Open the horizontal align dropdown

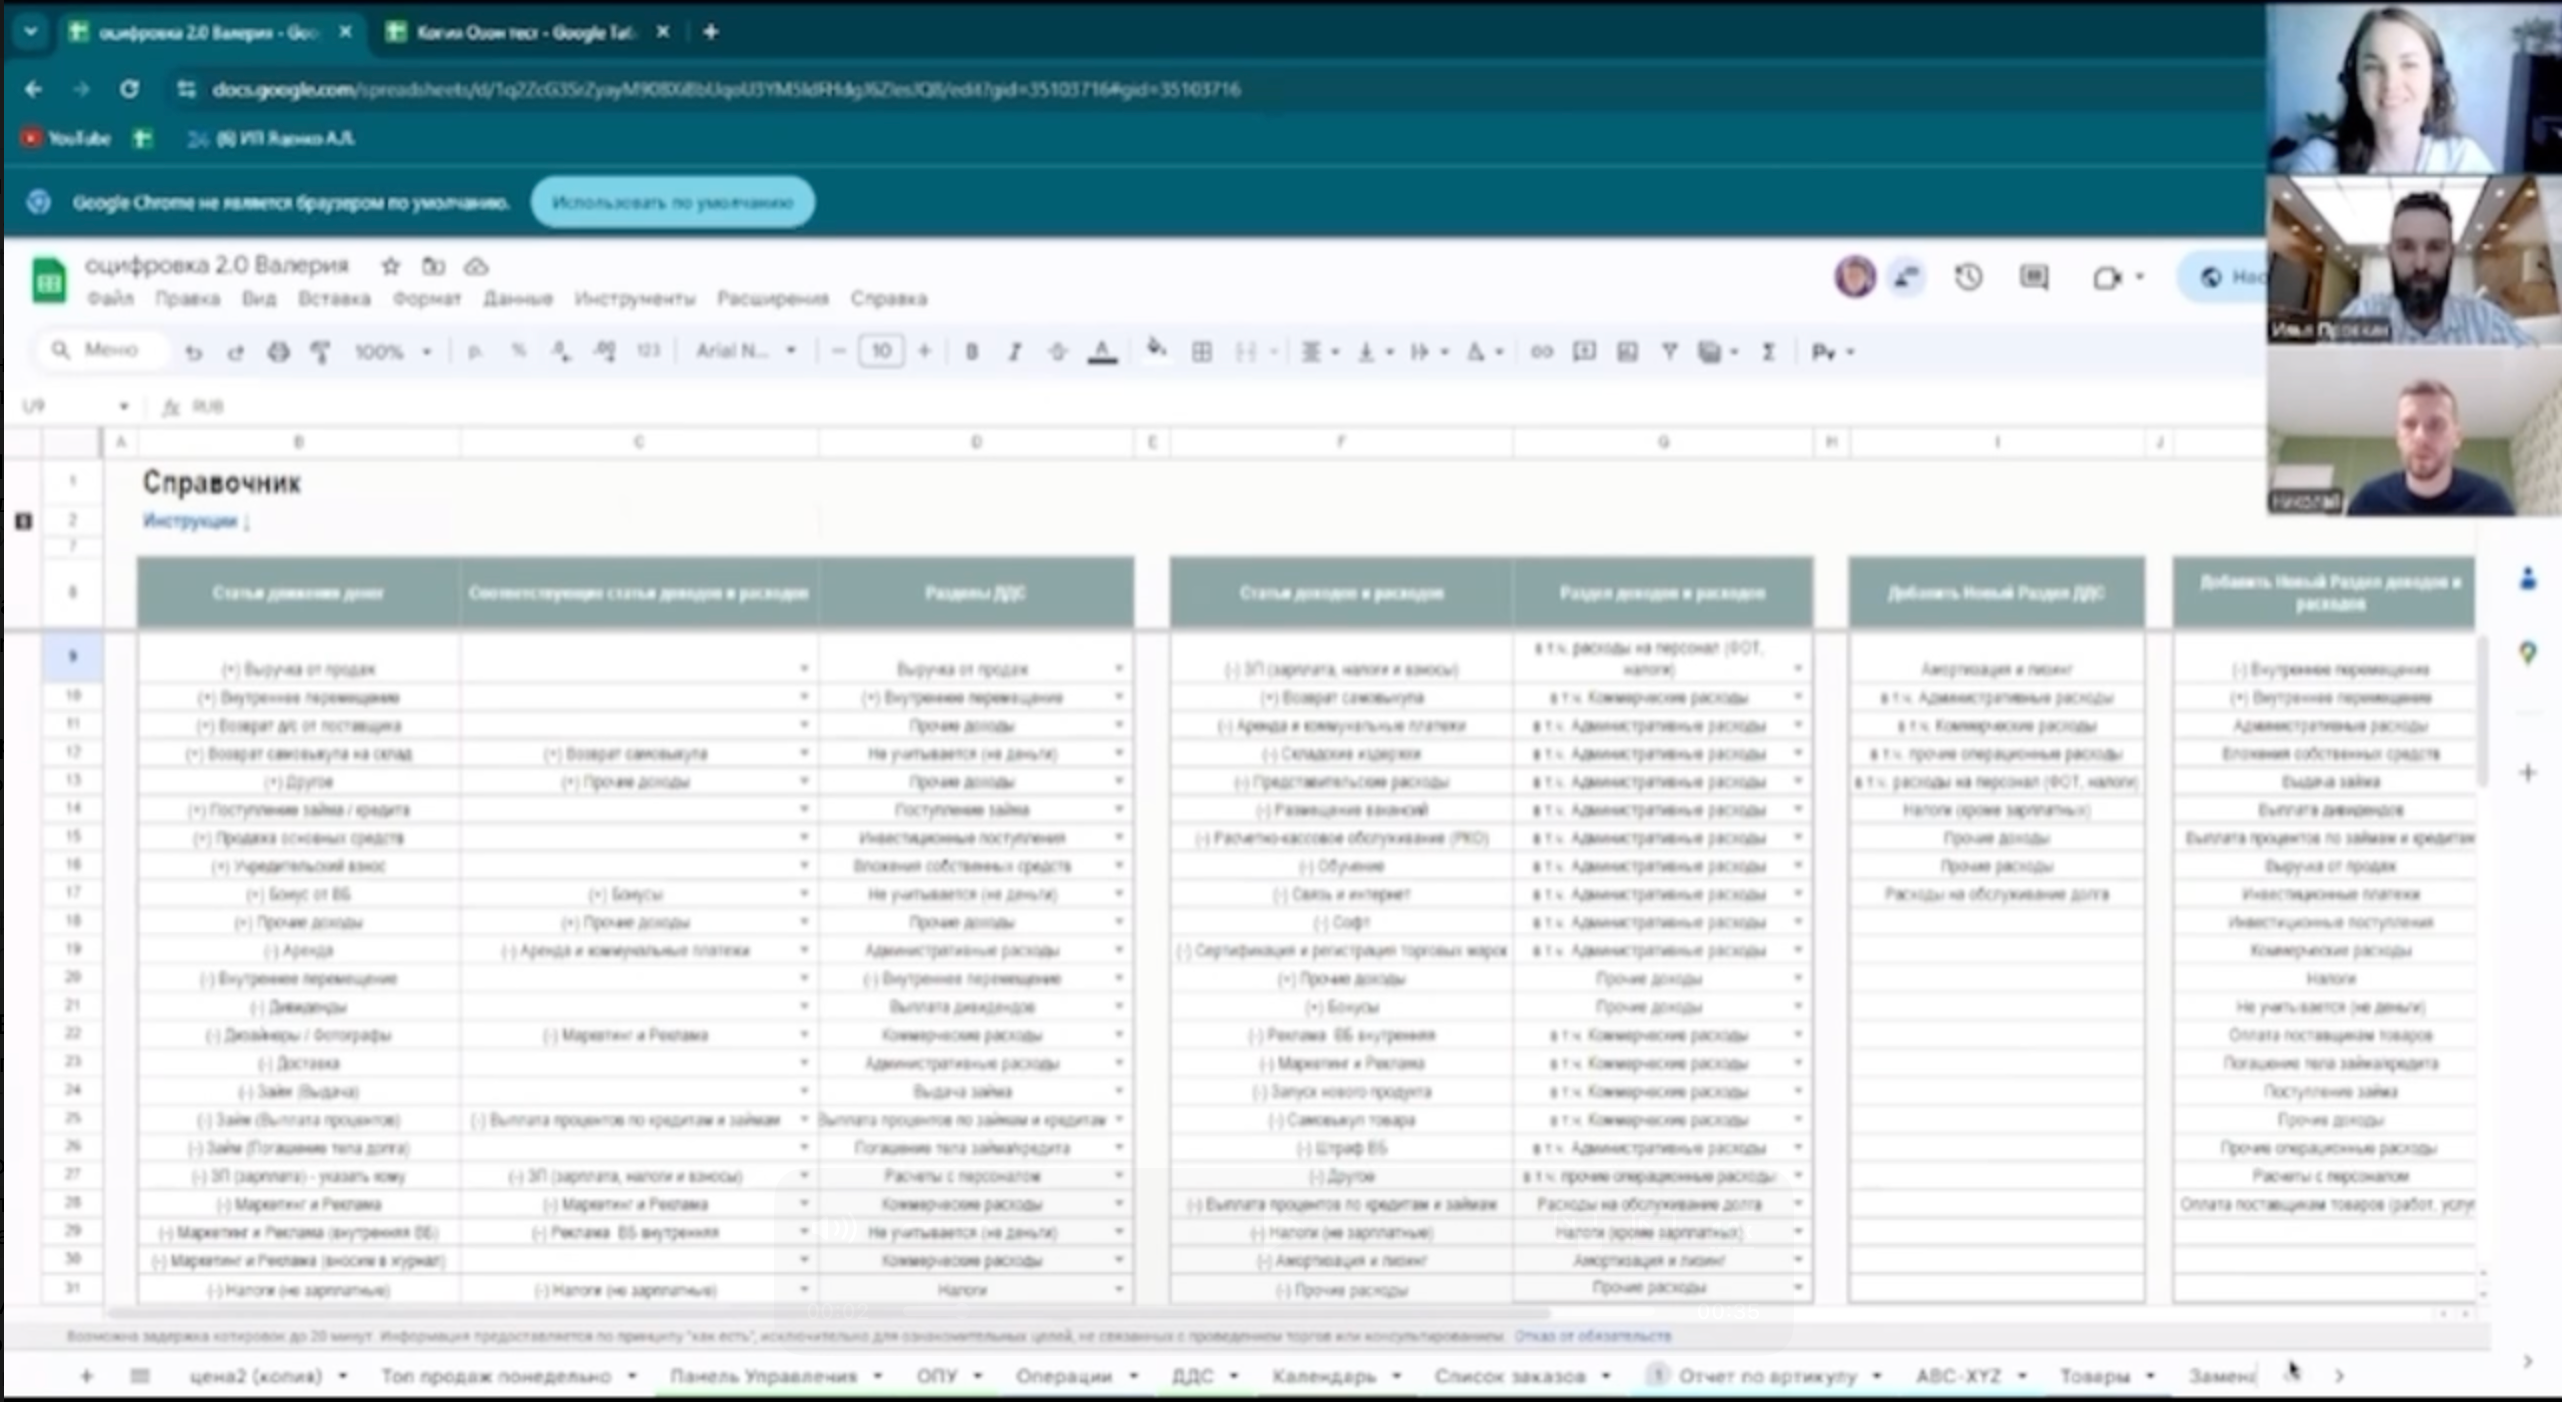pyautogui.click(x=1319, y=352)
